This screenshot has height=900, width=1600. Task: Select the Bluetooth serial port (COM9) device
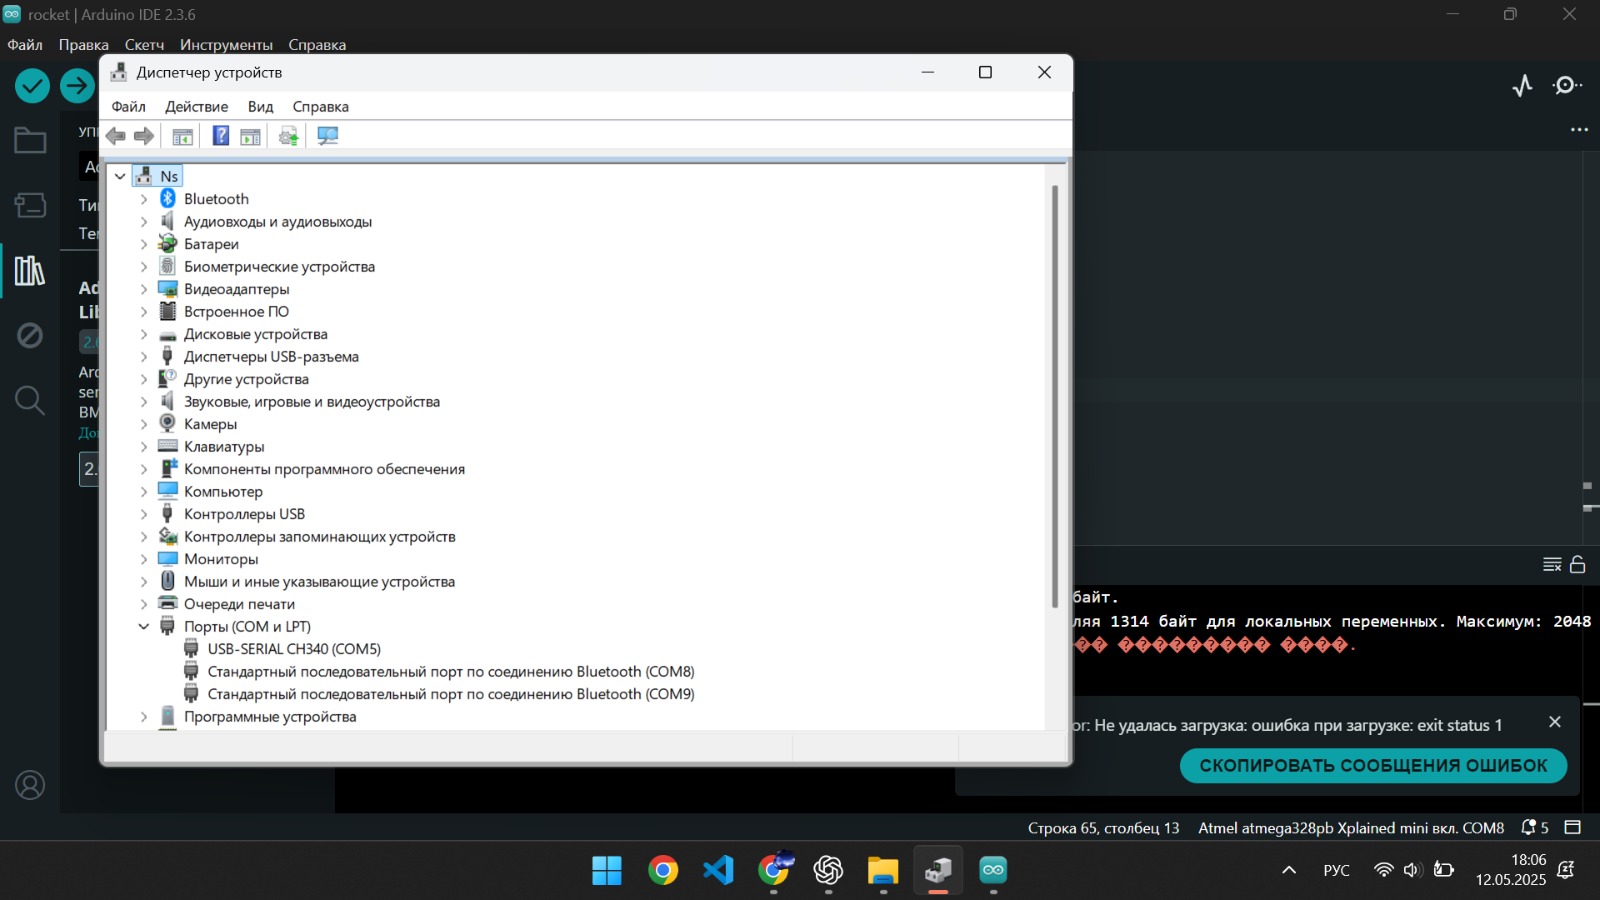pos(450,694)
